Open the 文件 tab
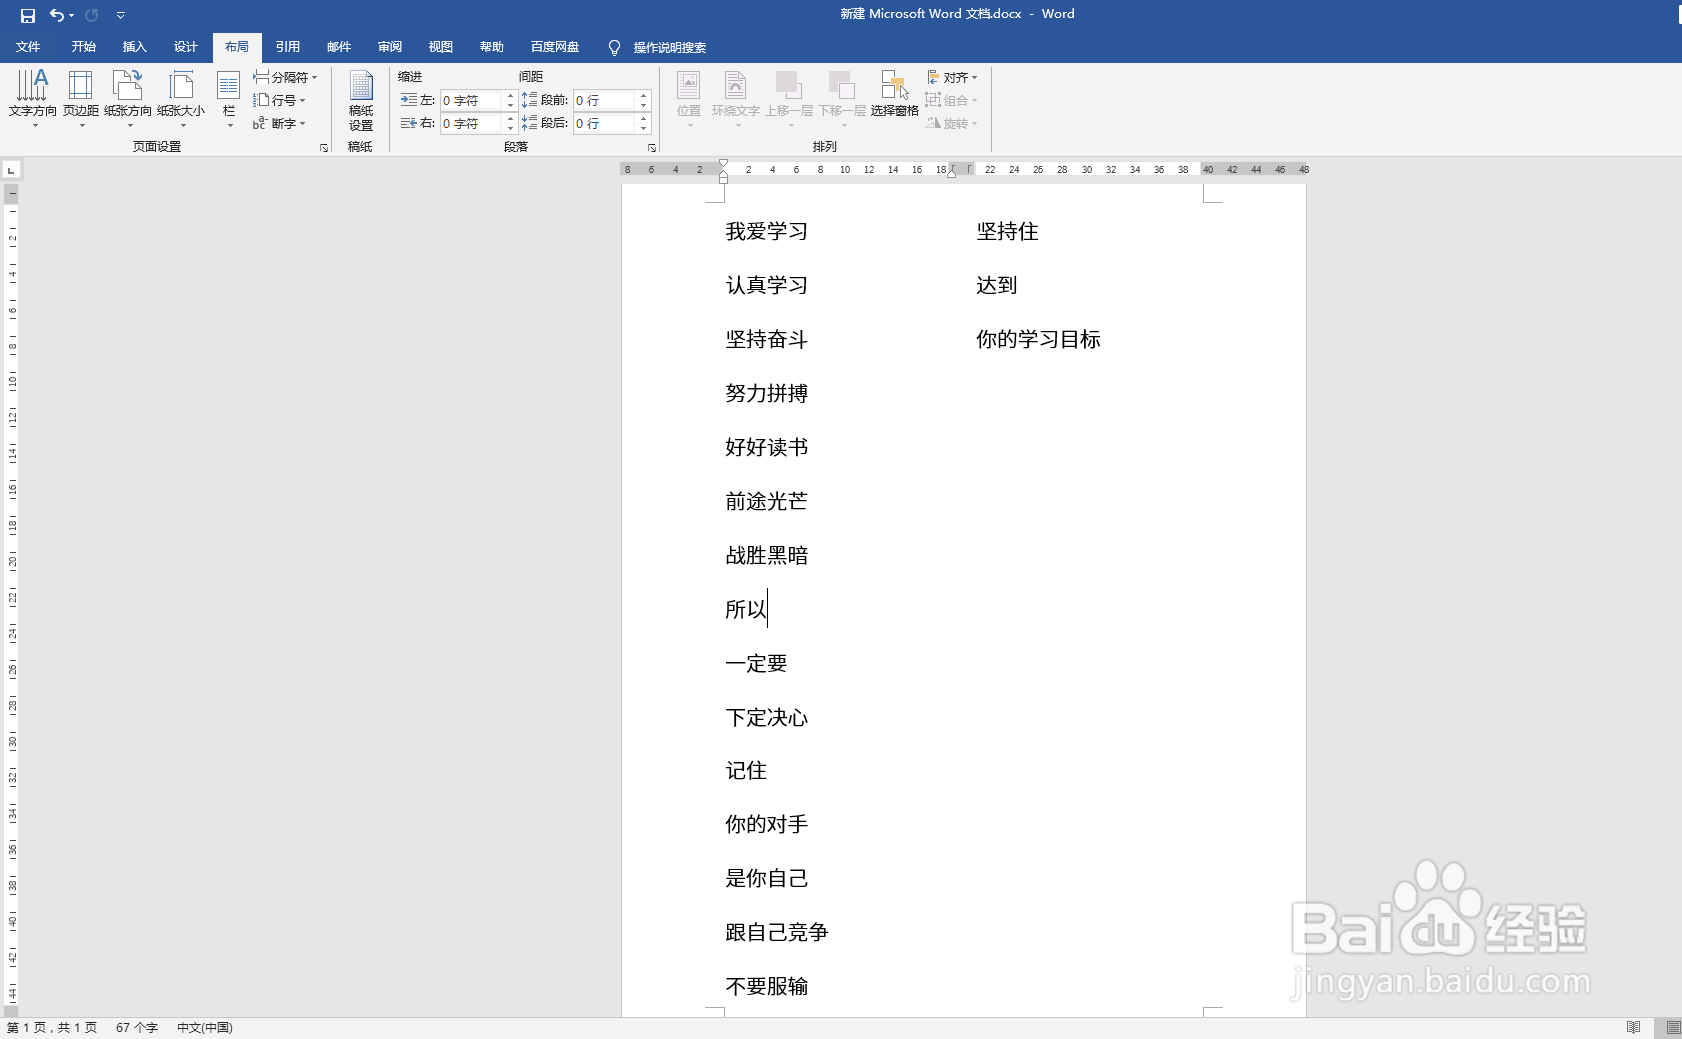Viewport: 1682px width, 1039px height. pos(28,47)
